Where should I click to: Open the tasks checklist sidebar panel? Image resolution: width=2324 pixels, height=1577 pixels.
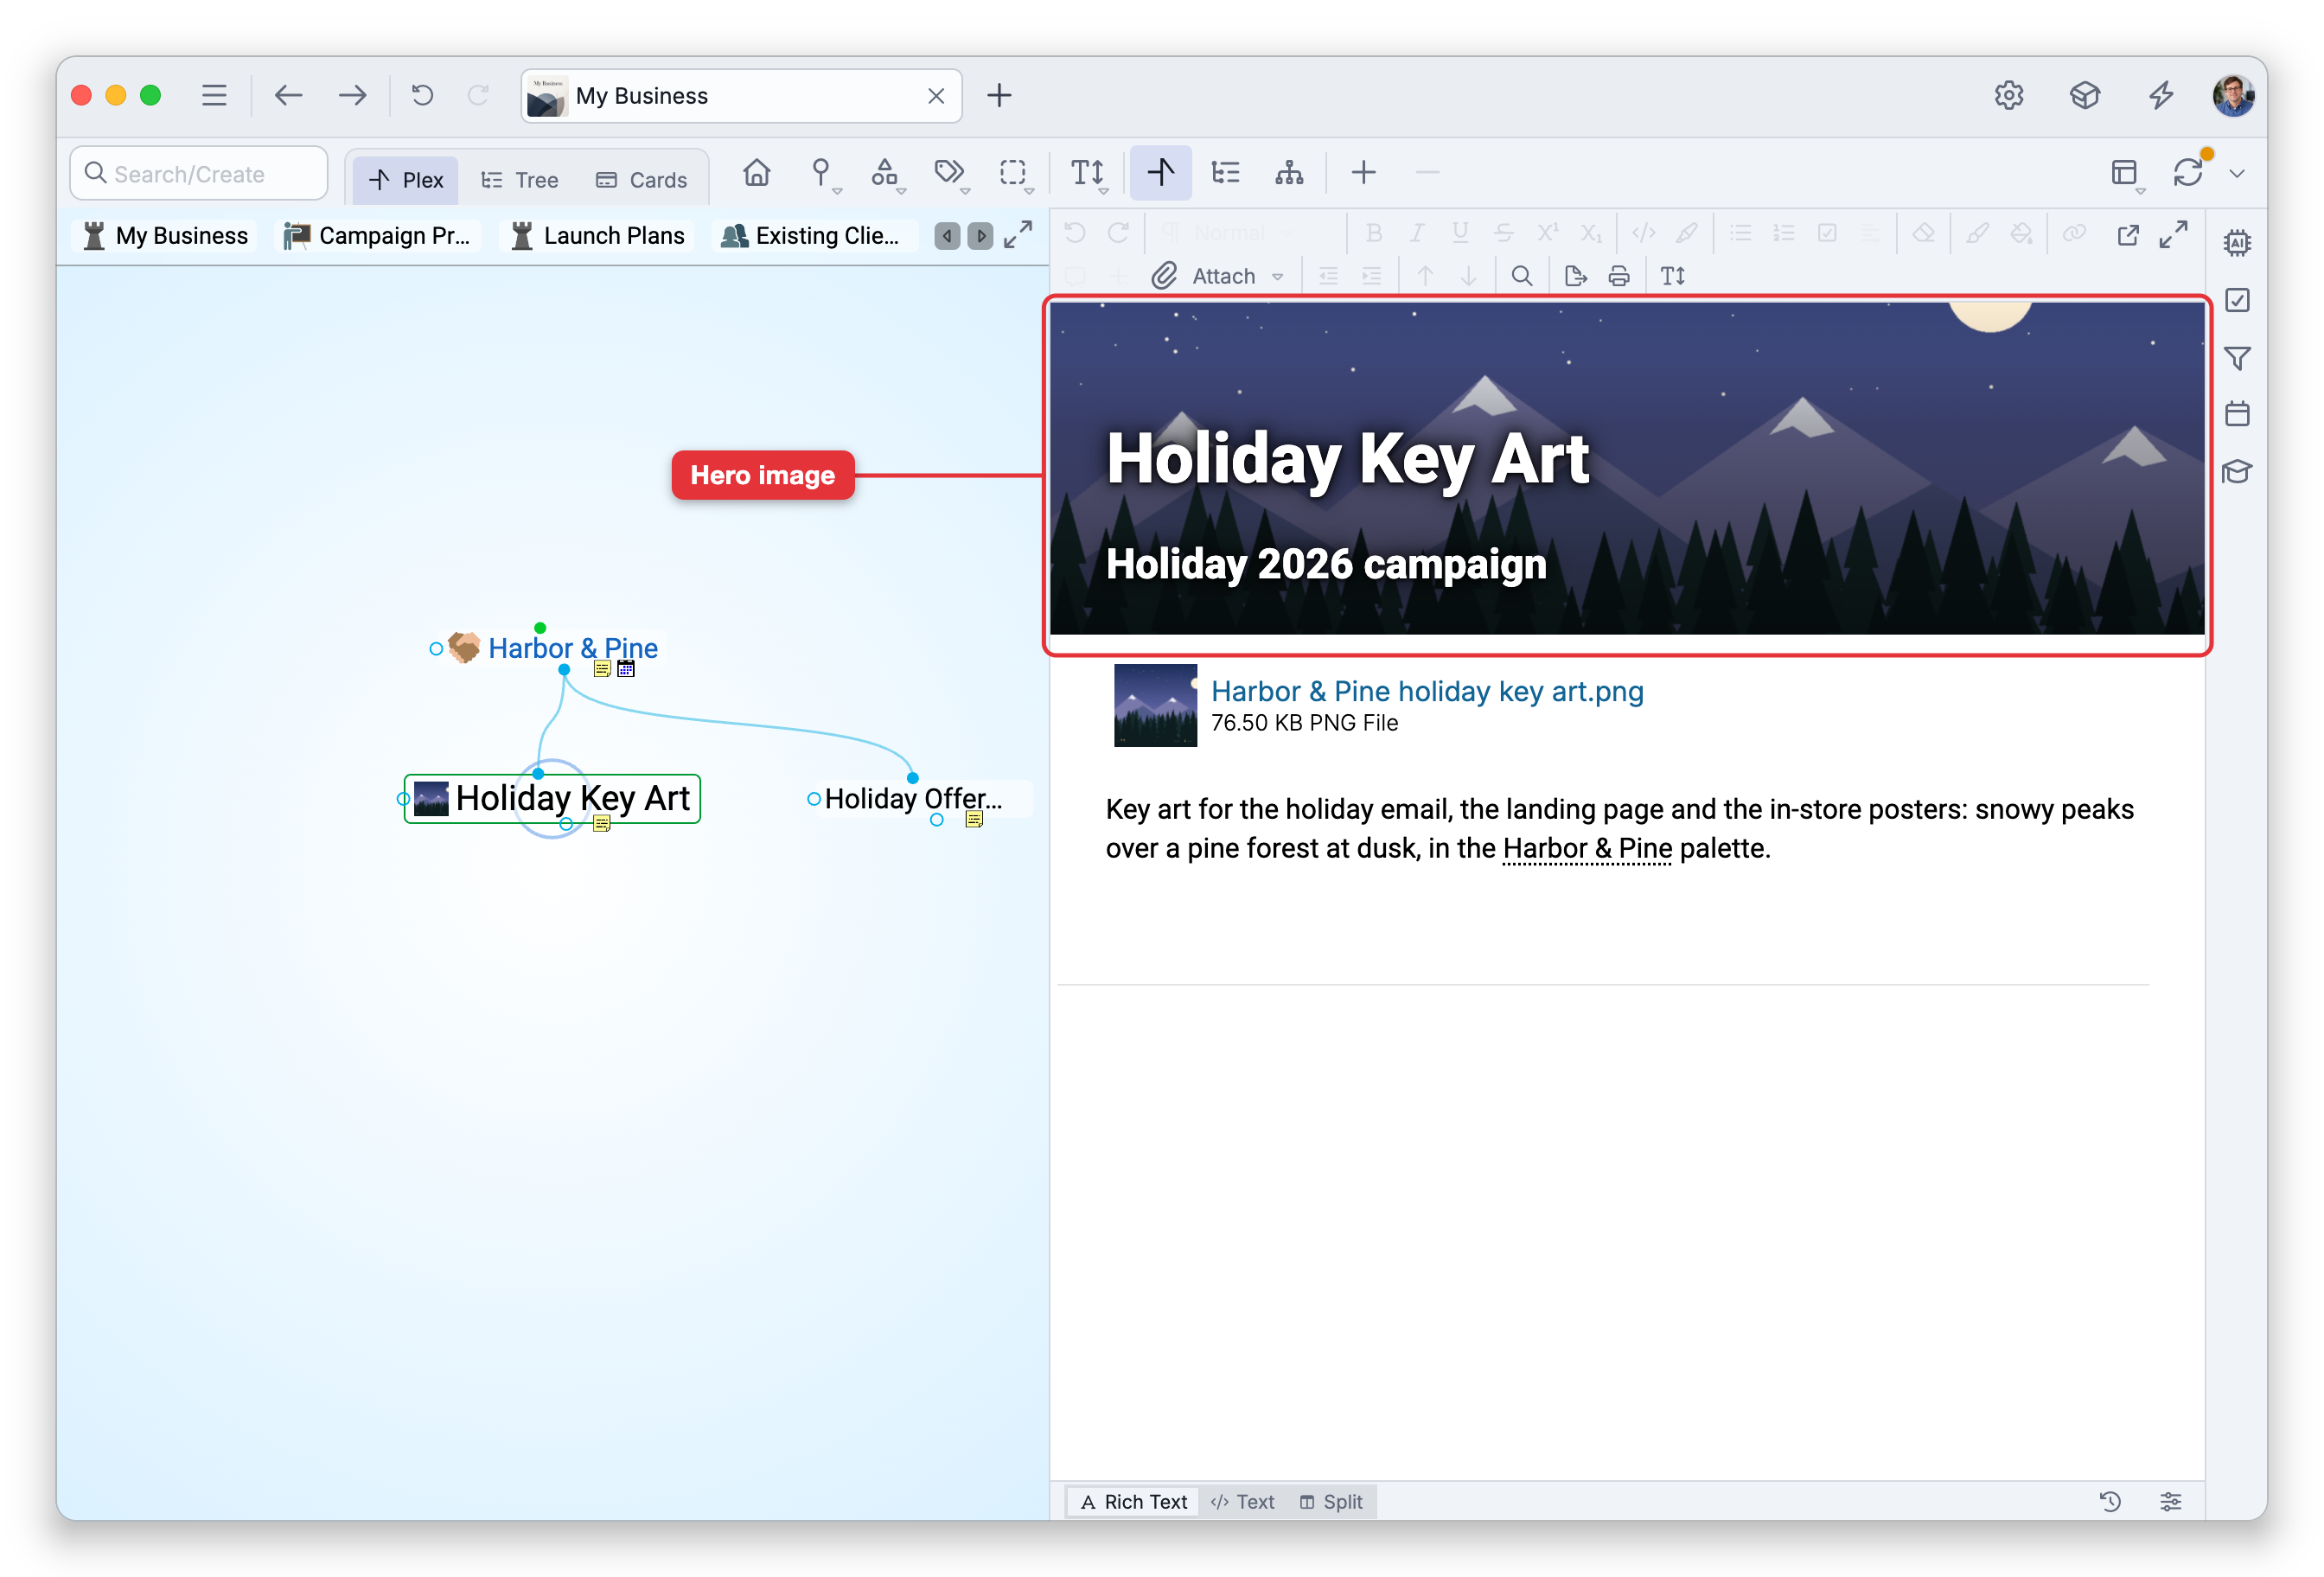tap(2236, 300)
